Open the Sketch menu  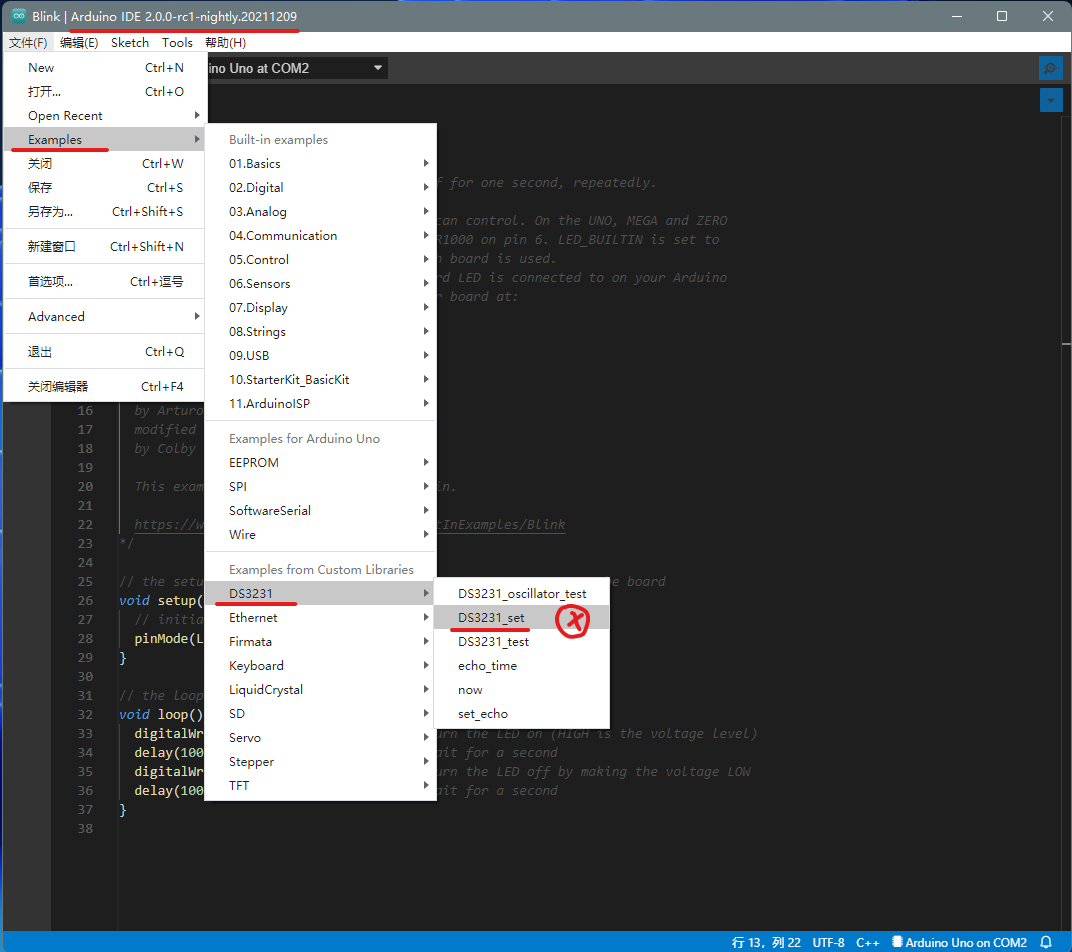point(130,42)
